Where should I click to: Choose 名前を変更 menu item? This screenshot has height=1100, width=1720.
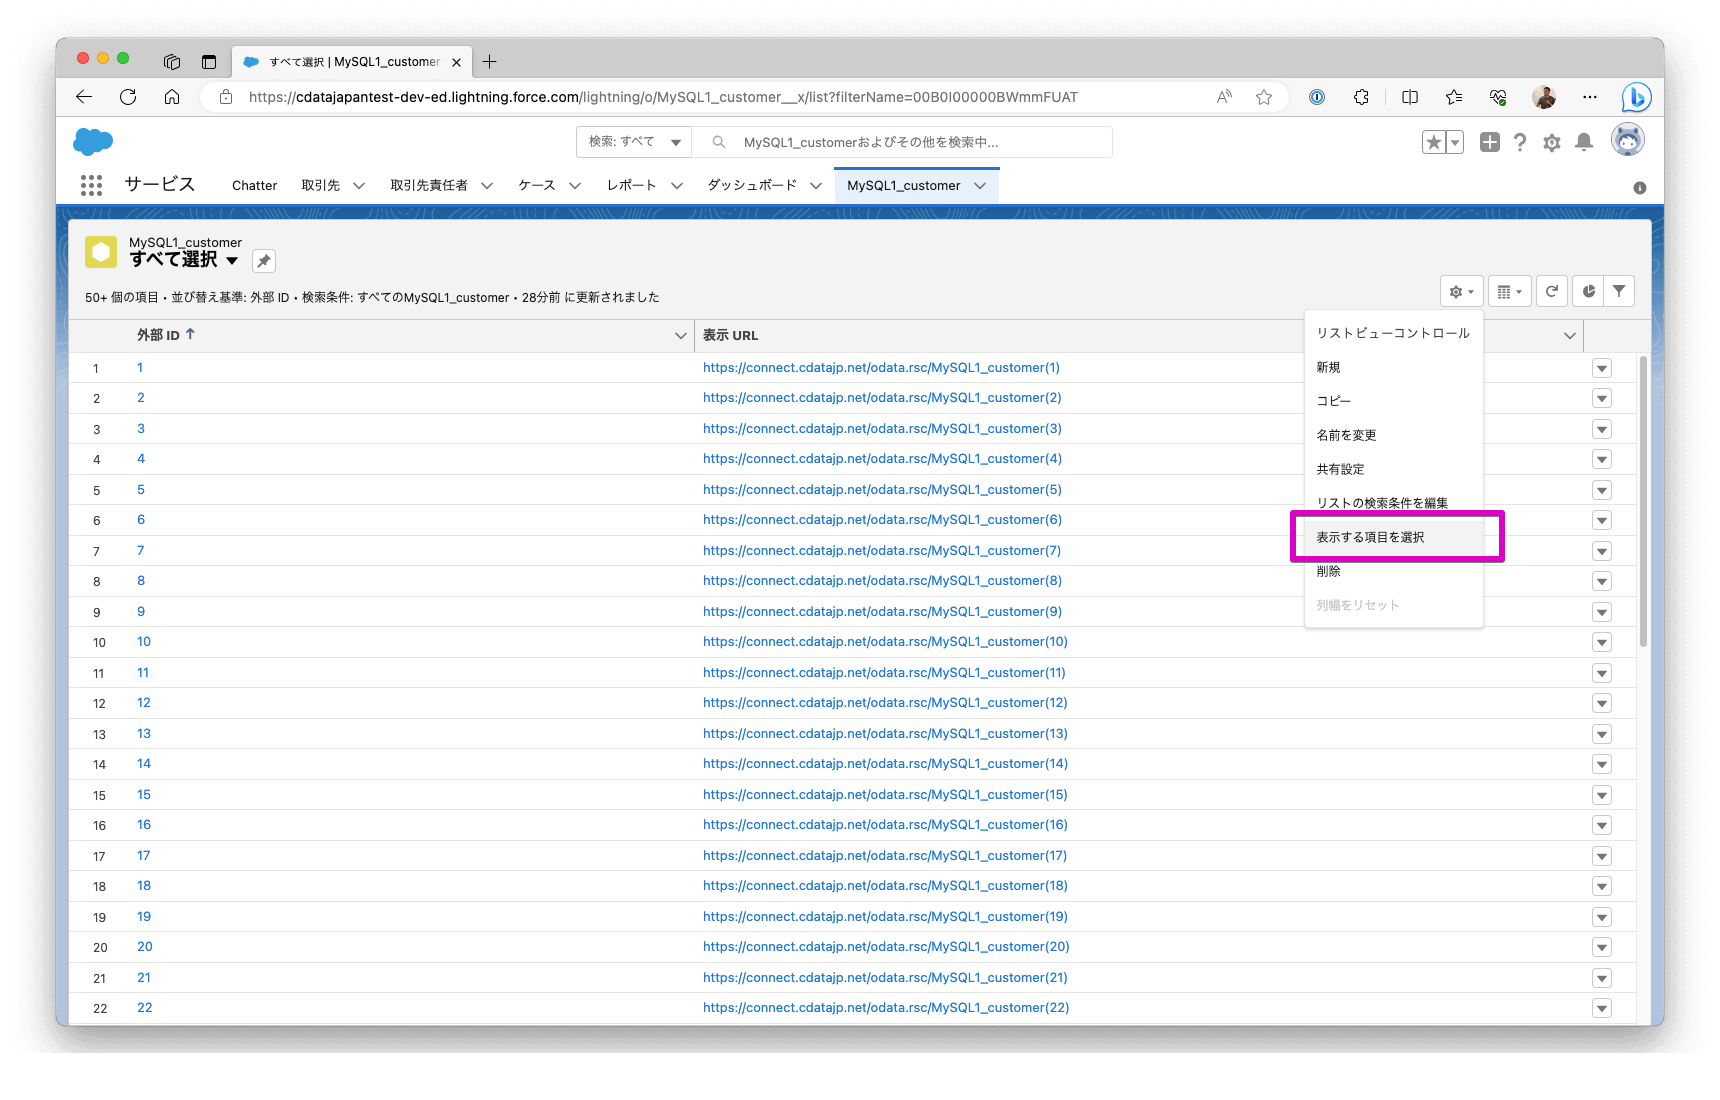click(x=1394, y=436)
